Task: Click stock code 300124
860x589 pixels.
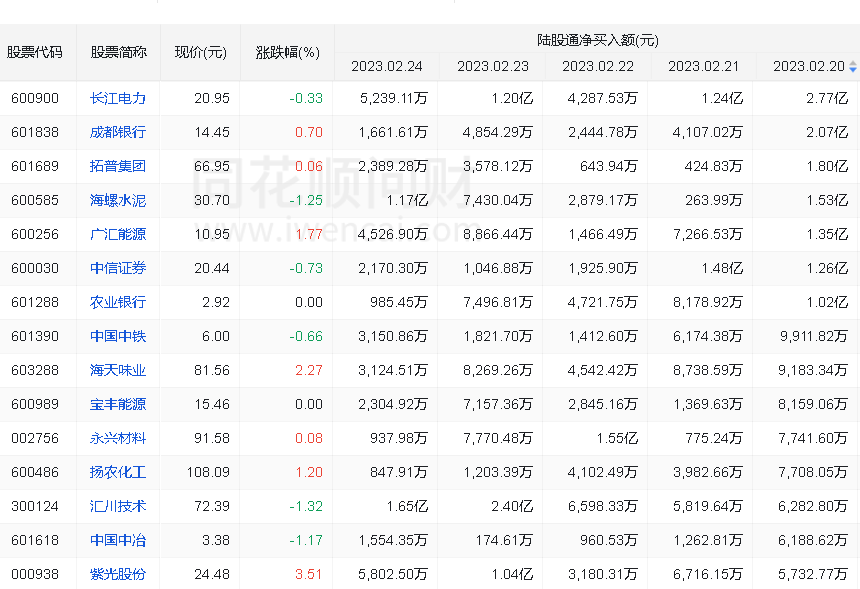Action: (x=35, y=506)
